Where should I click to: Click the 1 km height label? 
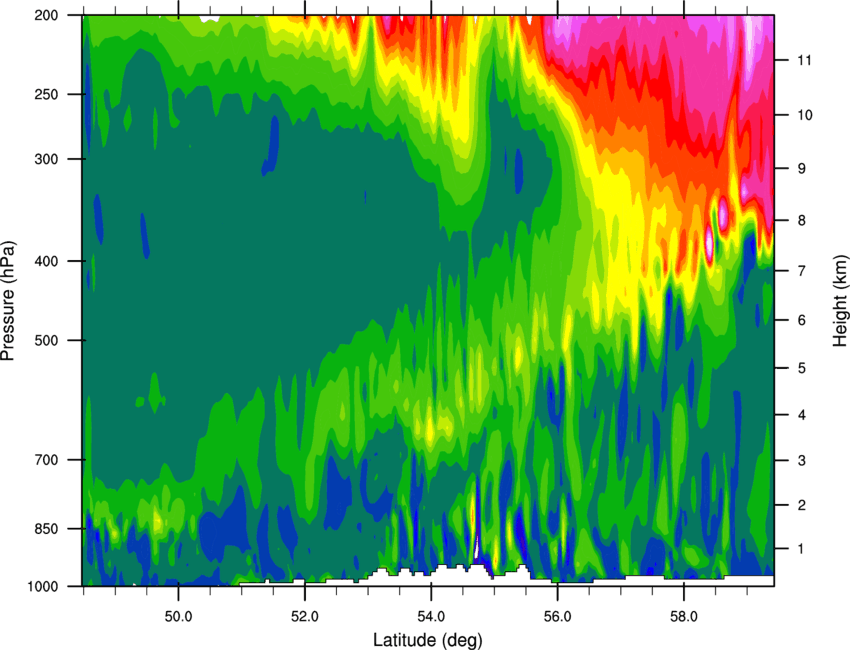[x=801, y=549]
